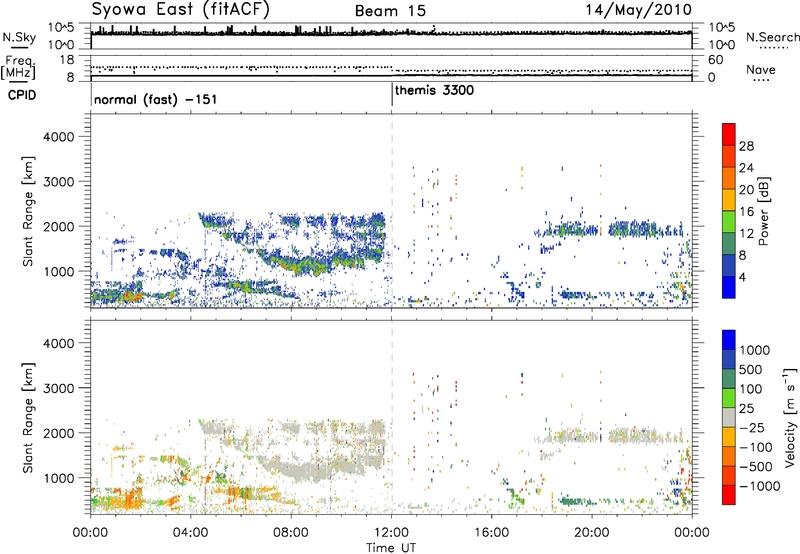800x554 pixels.
Task: Click the dashed 12:00 line in velocity panel
Action: pos(392,416)
